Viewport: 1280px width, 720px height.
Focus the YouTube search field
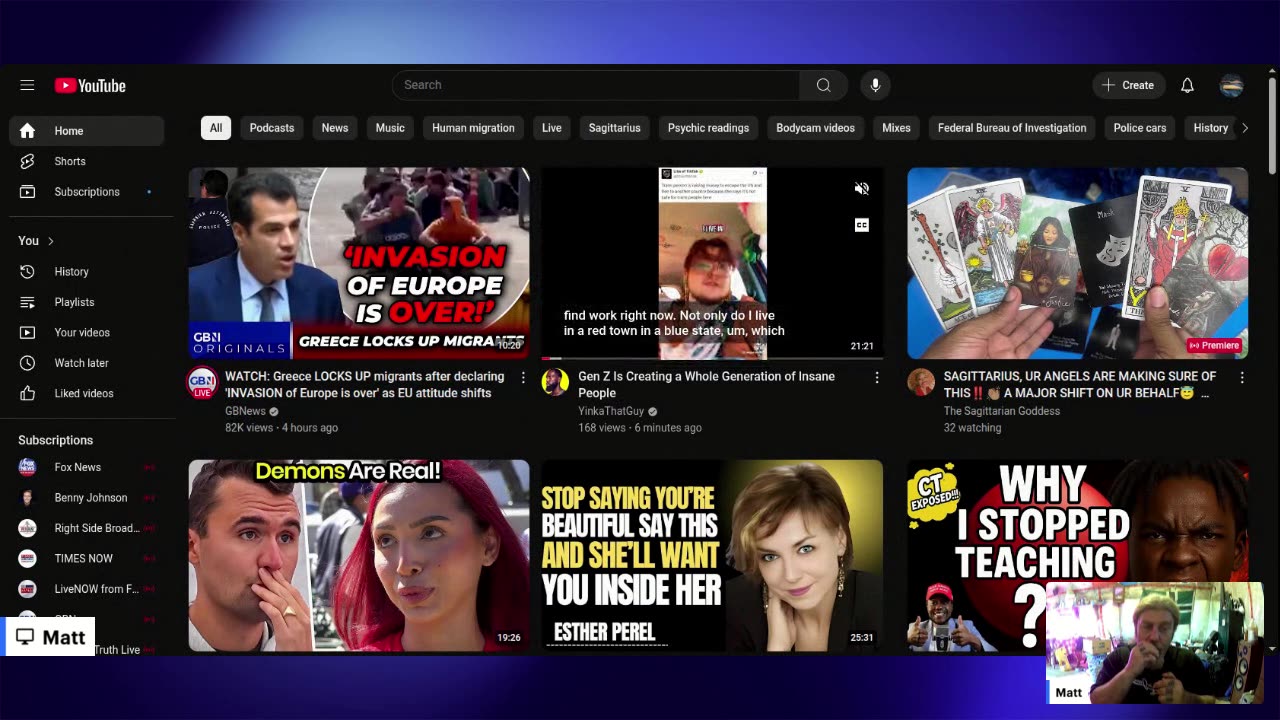(x=596, y=85)
